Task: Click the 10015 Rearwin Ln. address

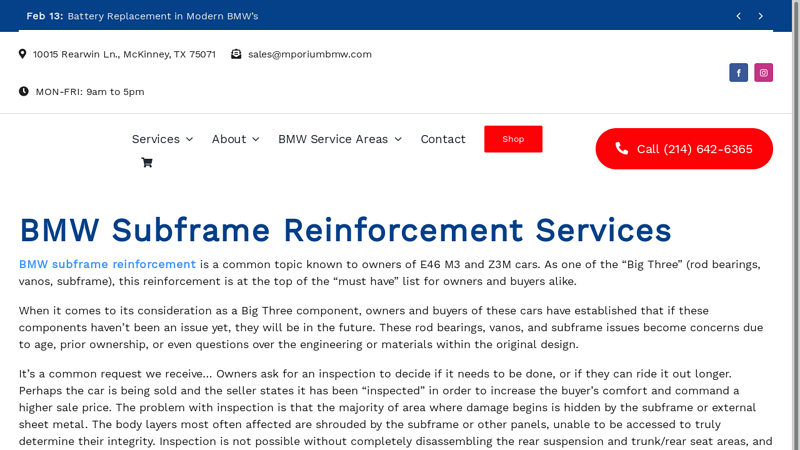Action: click(124, 54)
